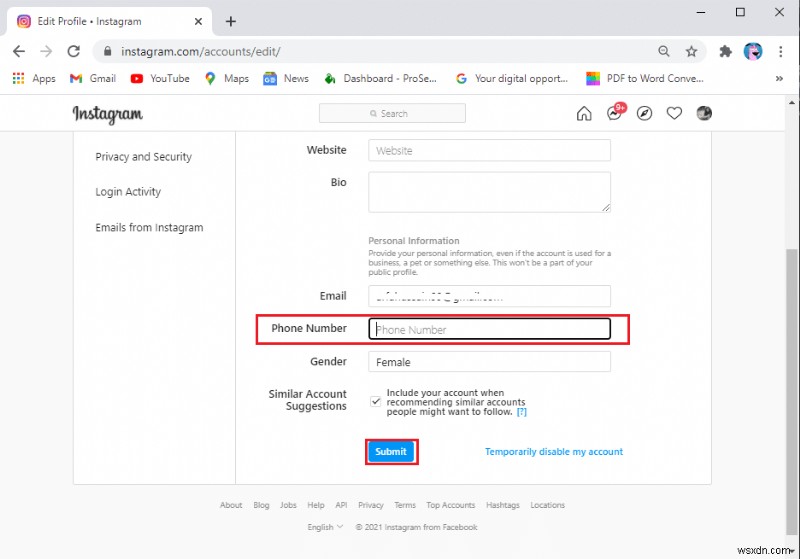Bookmark this page with the star icon
This screenshot has width=800, height=559.
[691, 51]
